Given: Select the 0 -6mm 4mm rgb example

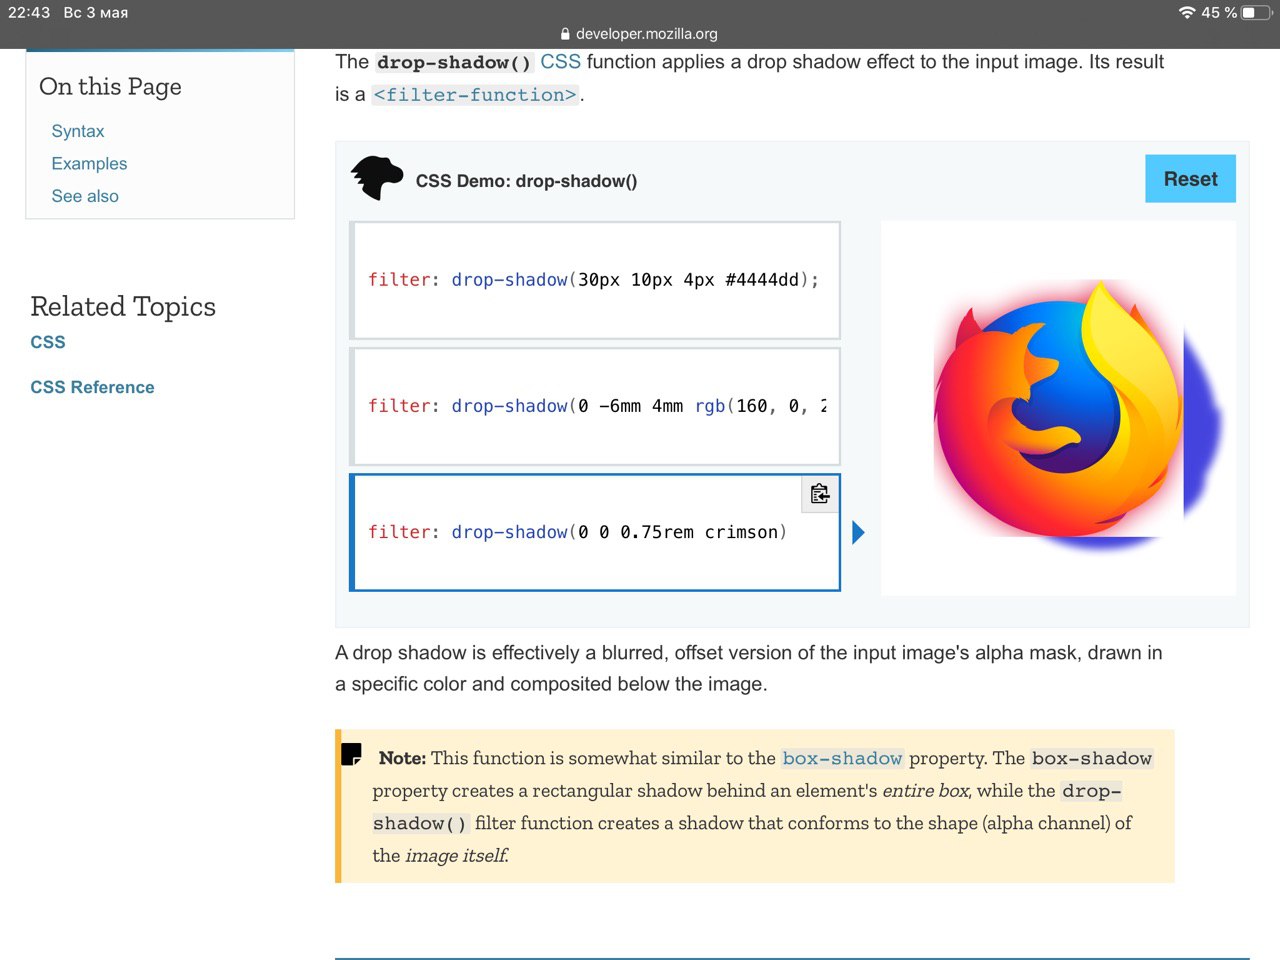Looking at the screenshot, I should tap(595, 406).
